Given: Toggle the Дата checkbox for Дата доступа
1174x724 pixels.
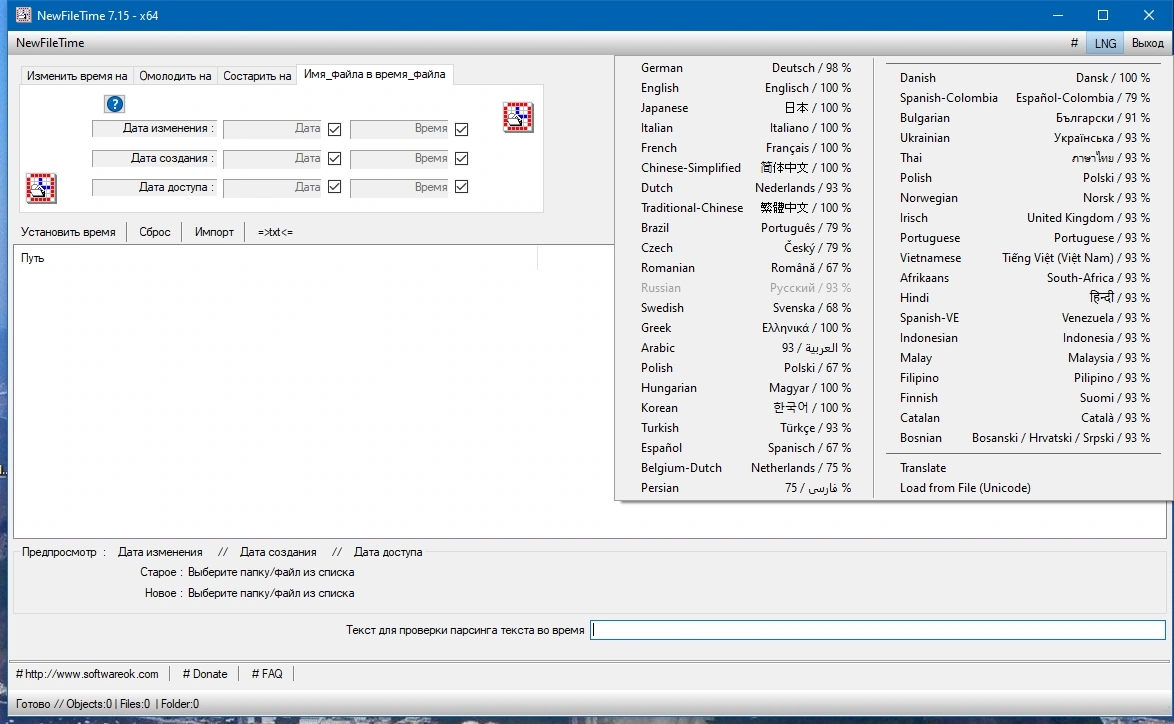Looking at the screenshot, I should (335, 187).
